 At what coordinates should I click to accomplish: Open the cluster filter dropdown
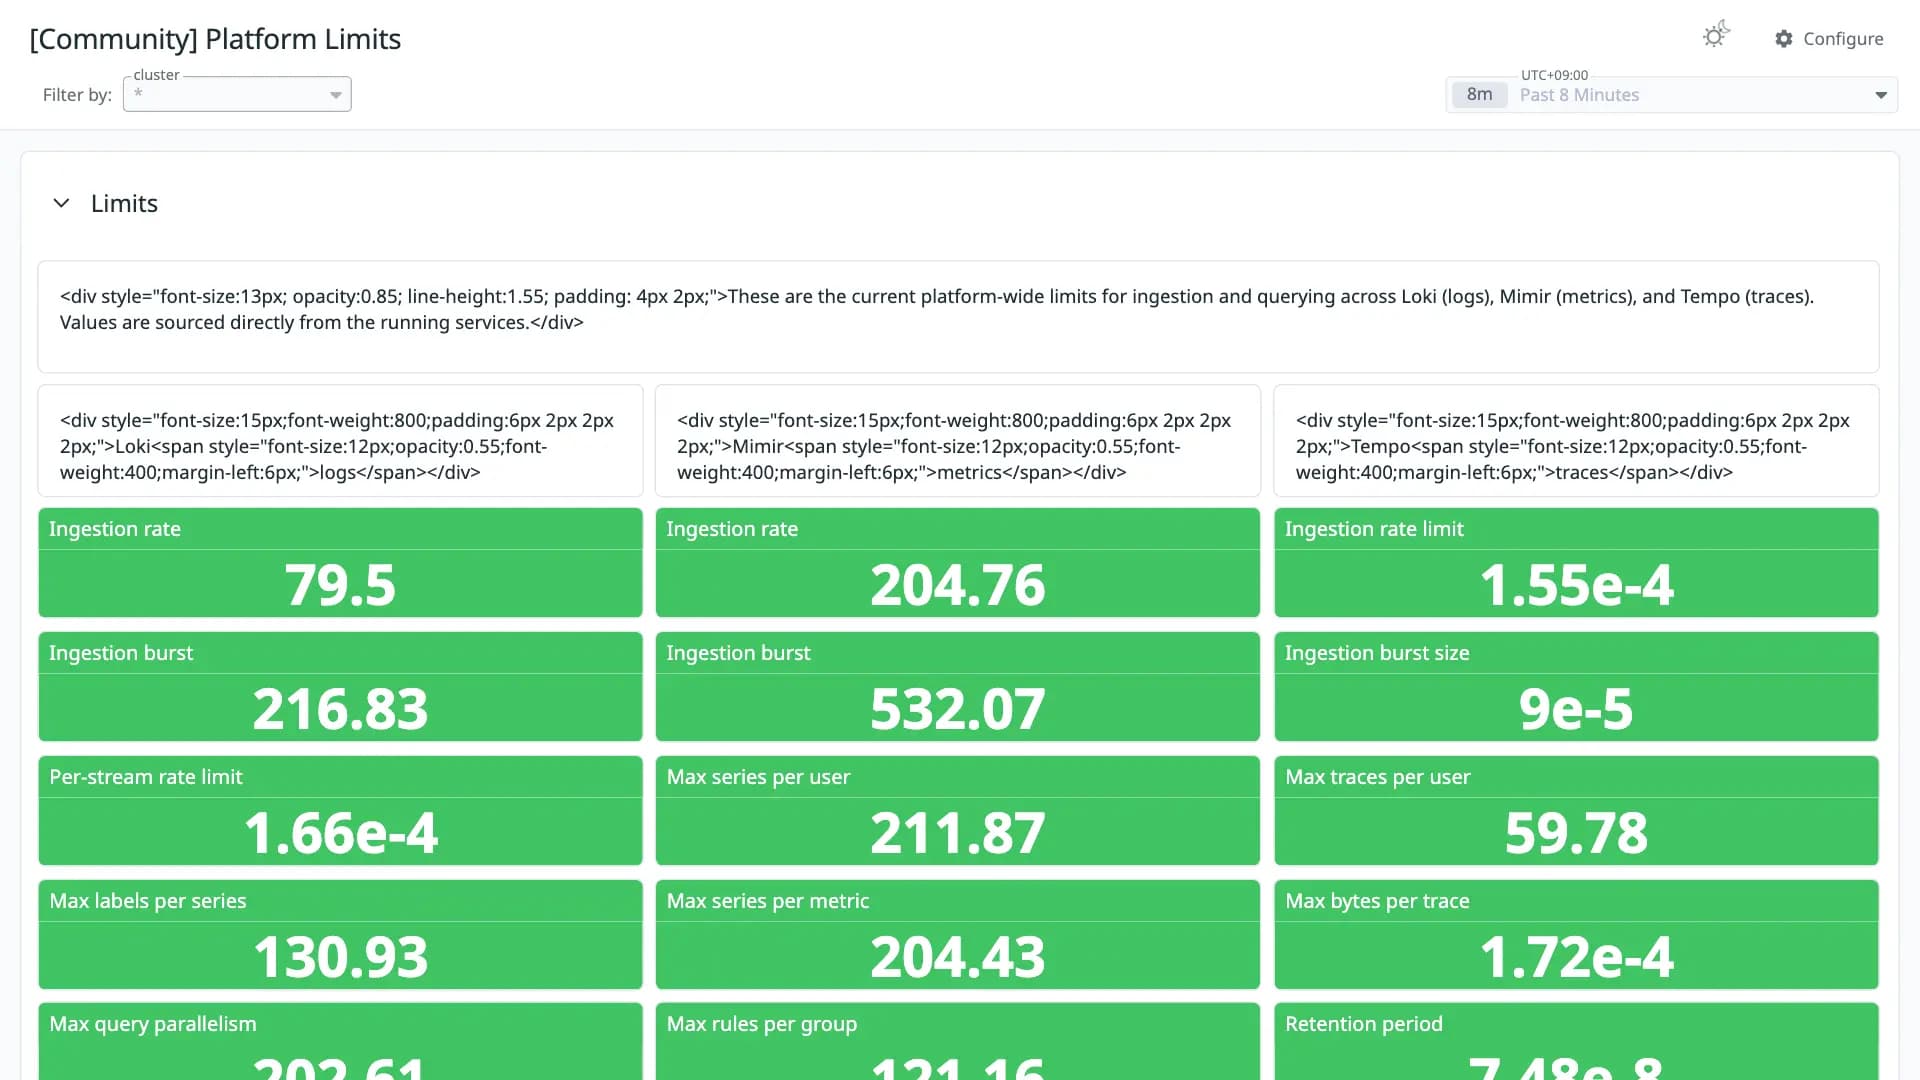tap(237, 94)
